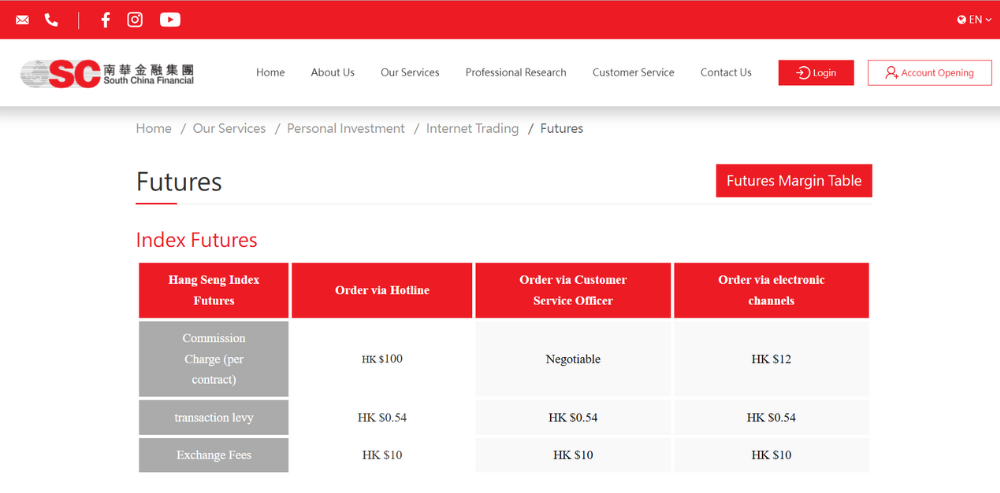Open the YouTube channel icon
1000x493 pixels.
point(170,20)
